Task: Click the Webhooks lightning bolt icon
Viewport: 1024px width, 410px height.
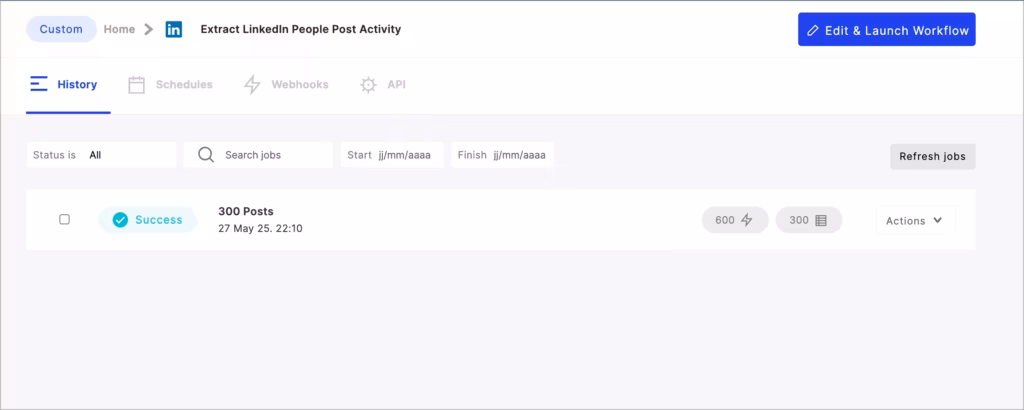Action: [x=252, y=85]
